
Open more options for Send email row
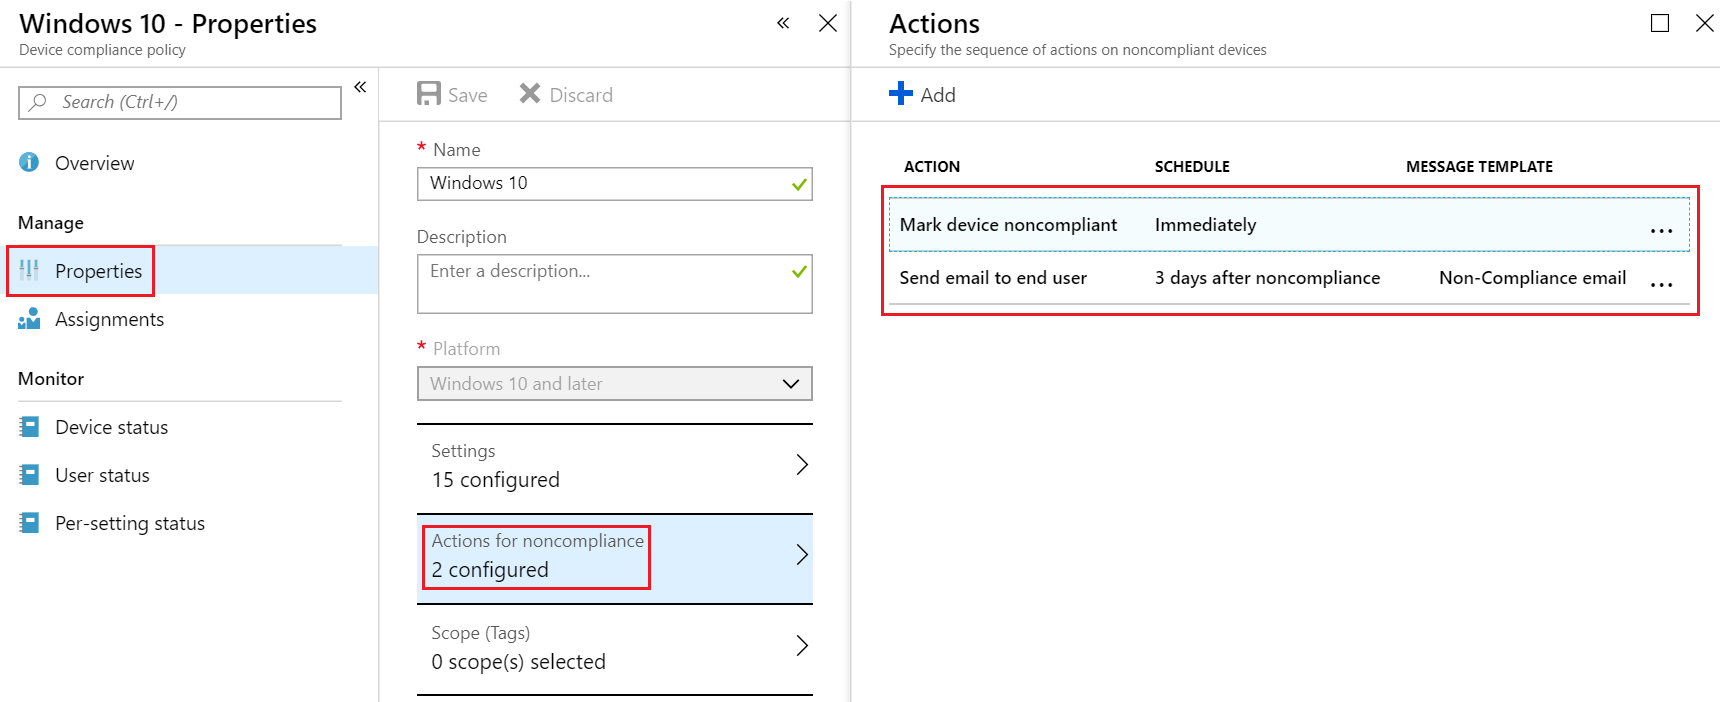[1661, 285]
